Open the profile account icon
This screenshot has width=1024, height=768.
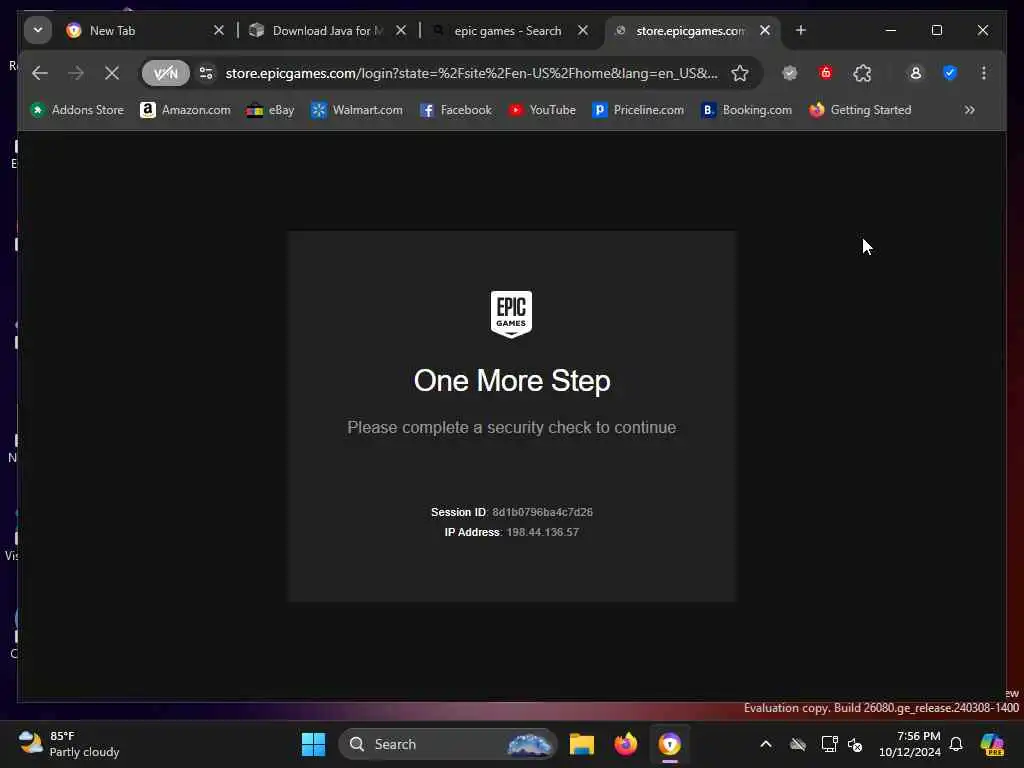pyautogui.click(x=916, y=73)
